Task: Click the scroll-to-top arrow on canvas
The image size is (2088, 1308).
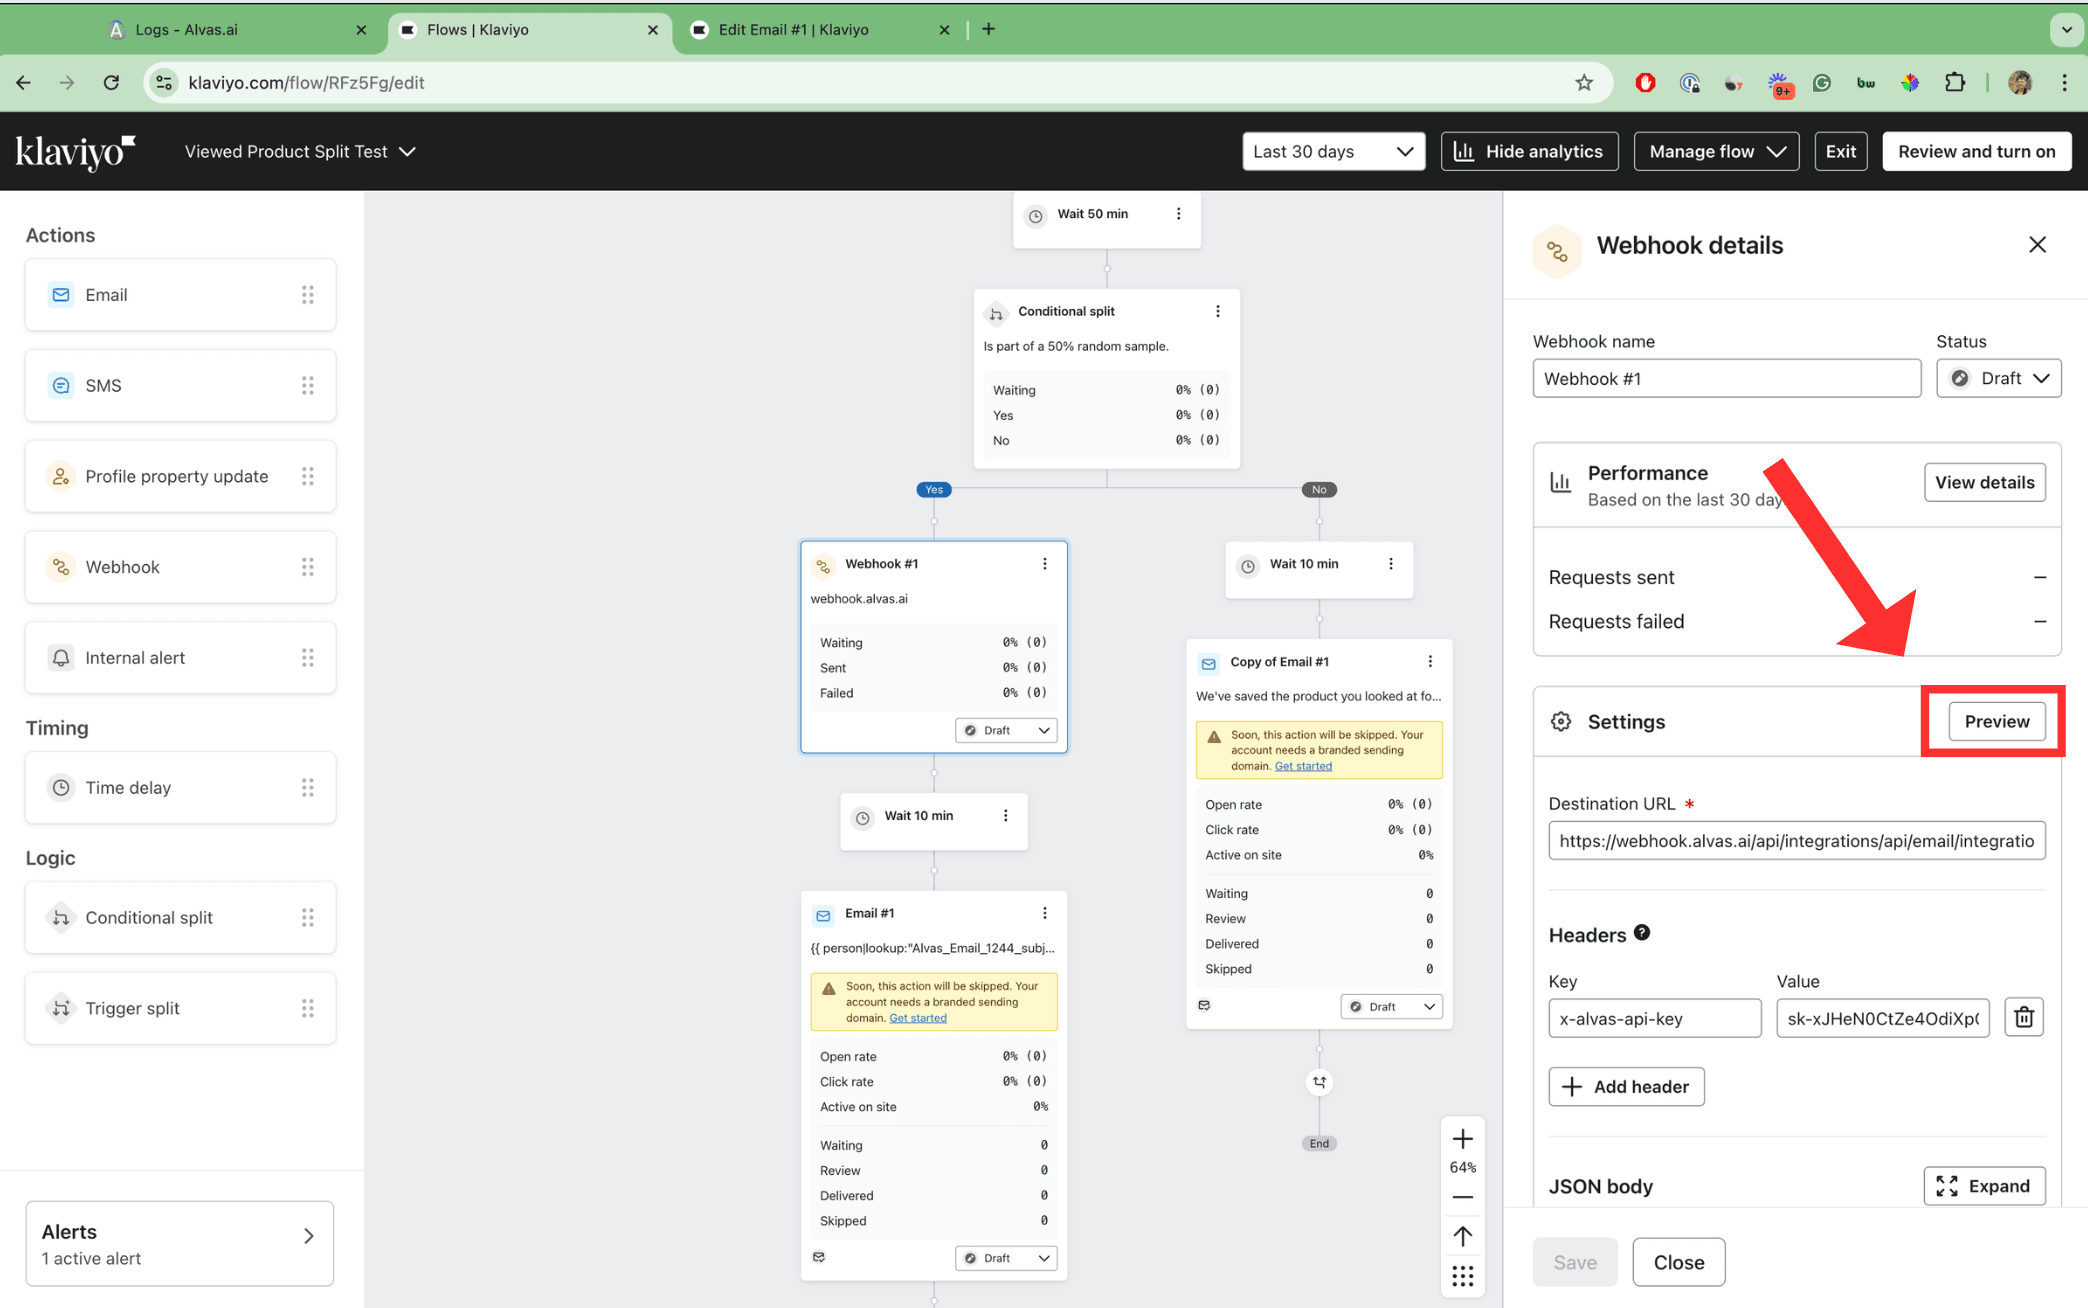Action: [x=1463, y=1237]
